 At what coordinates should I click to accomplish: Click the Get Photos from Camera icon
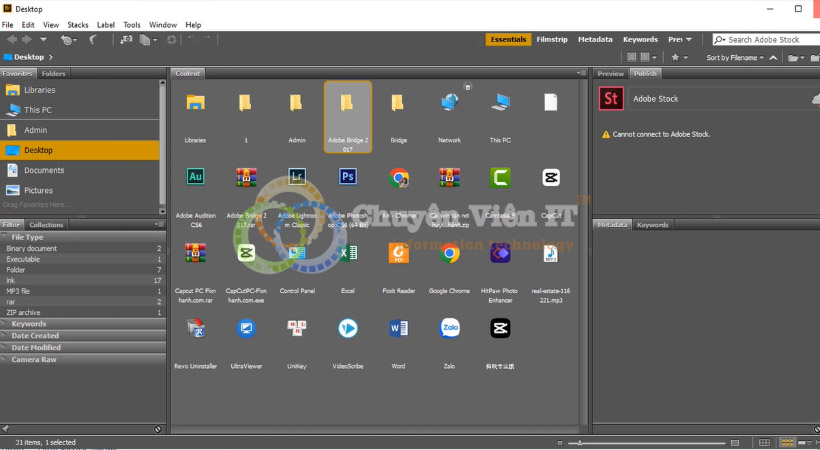pyautogui.click(x=126, y=40)
